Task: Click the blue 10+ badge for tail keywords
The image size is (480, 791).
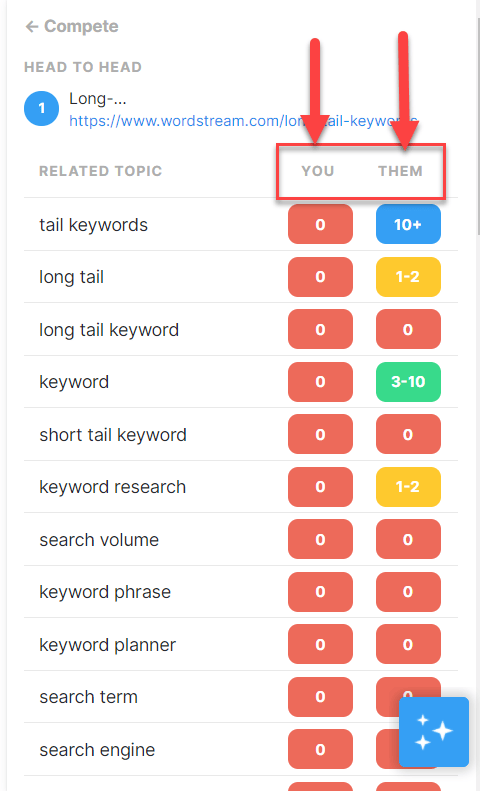Action: pos(408,224)
